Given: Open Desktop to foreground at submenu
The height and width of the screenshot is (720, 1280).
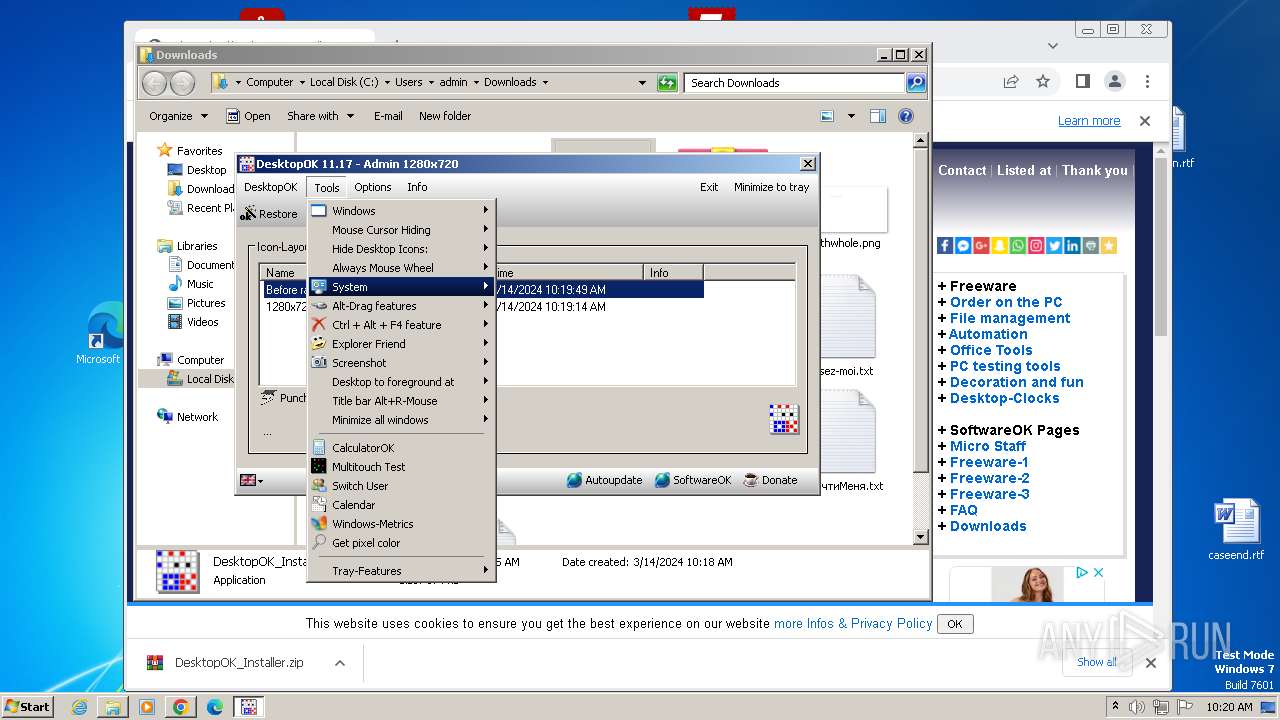Looking at the screenshot, I should (x=402, y=382).
